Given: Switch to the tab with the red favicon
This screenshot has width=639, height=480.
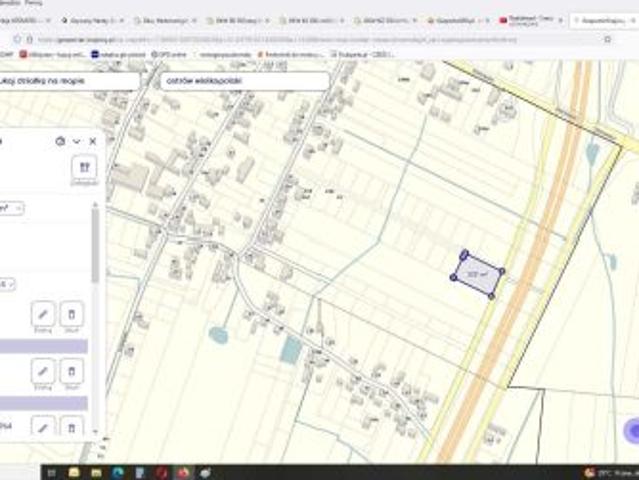Looking at the screenshot, I should point(532,20).
